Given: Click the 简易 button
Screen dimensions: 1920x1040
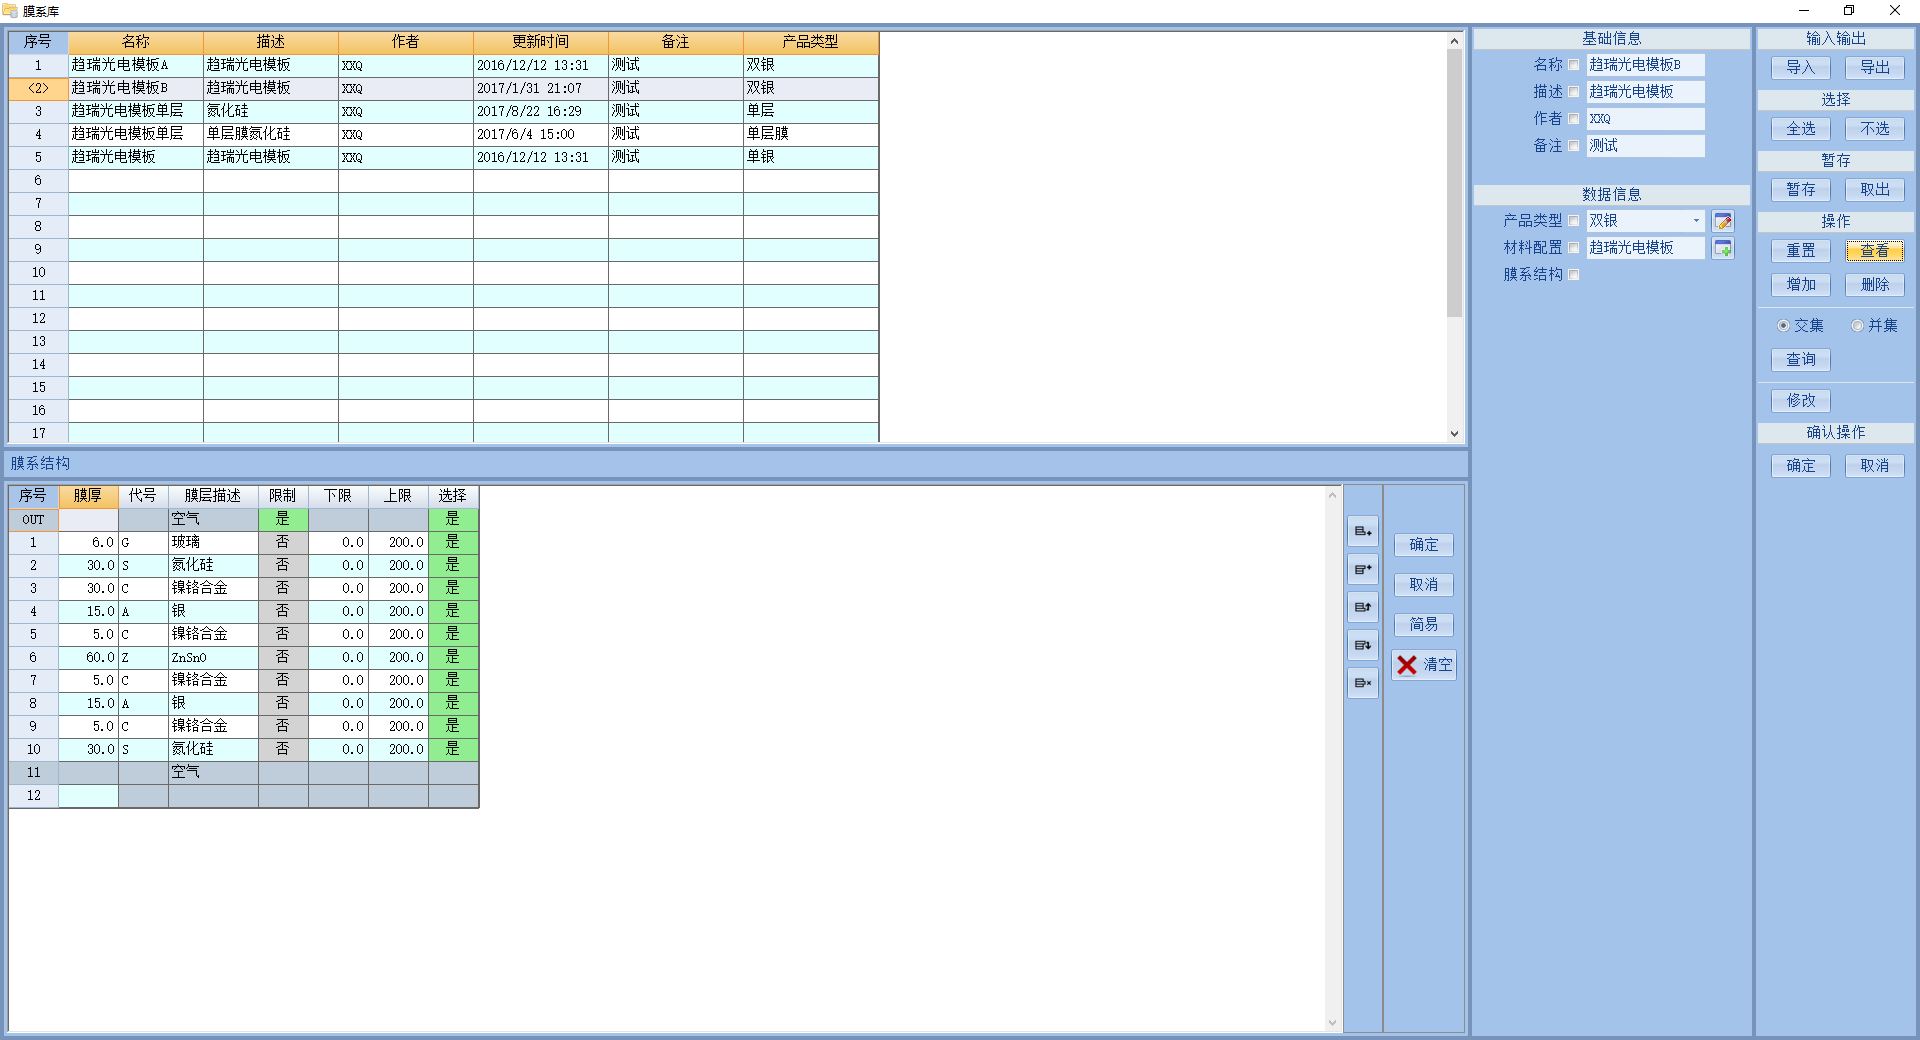Looking at the screenshot, I should pyautogui.click(x=1424, y=625).
